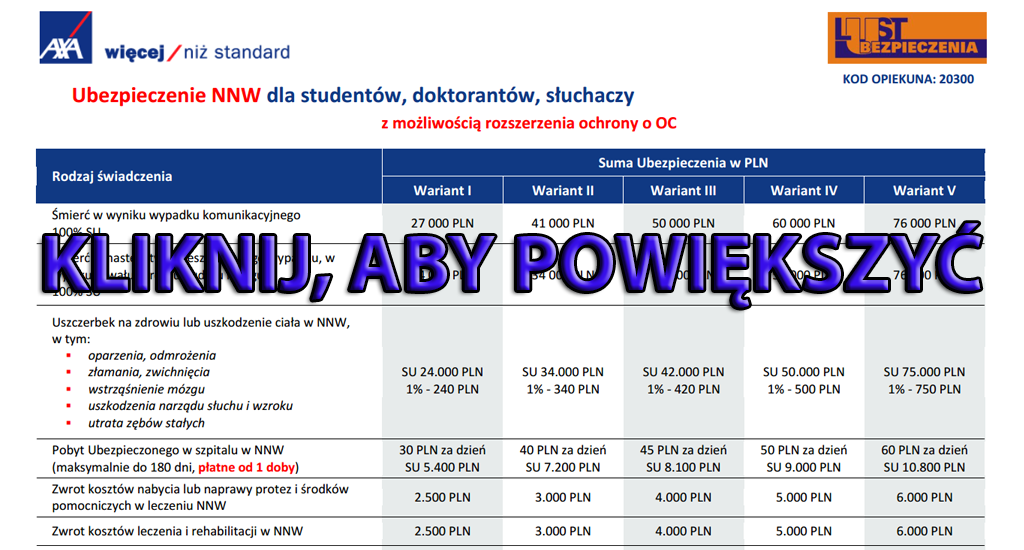This screenshot has height=550, width=1024.
Task: Click 'Uszczerbek na zdrowiu lub uszkodzenie ciała' label
Action: tap(201, 322)
